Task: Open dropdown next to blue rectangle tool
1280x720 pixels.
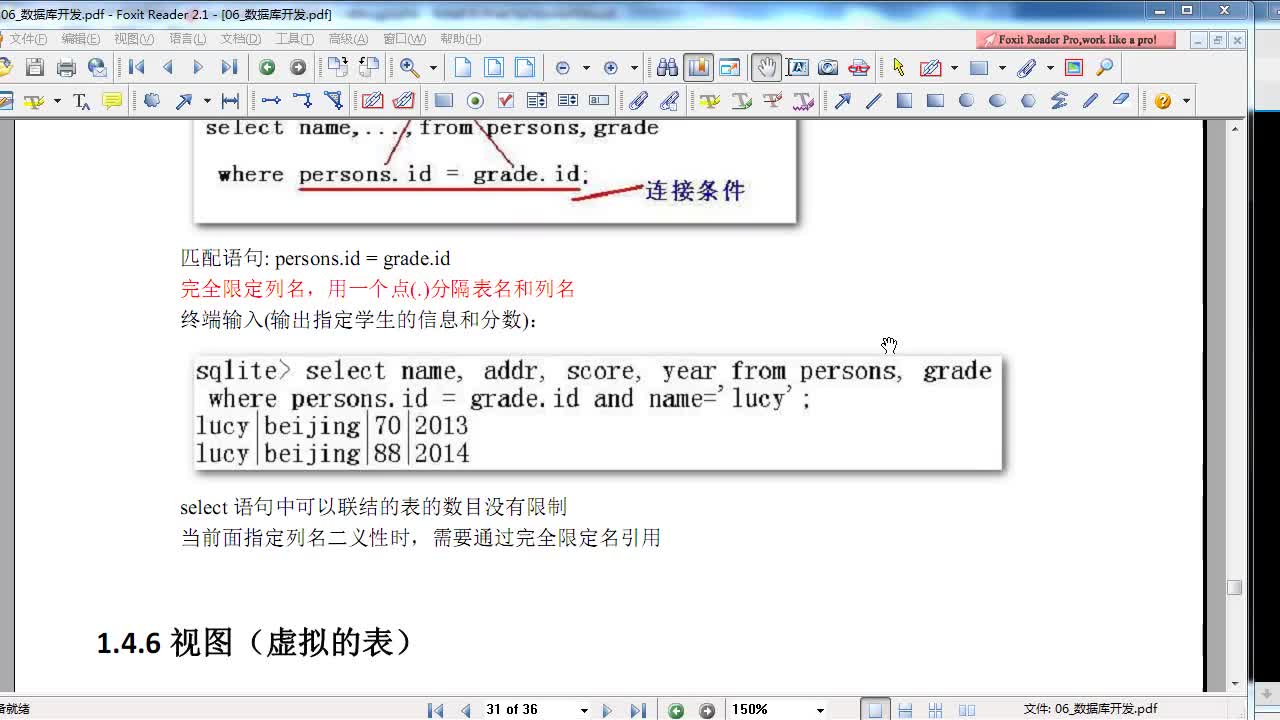Action: coord(1002,68)
